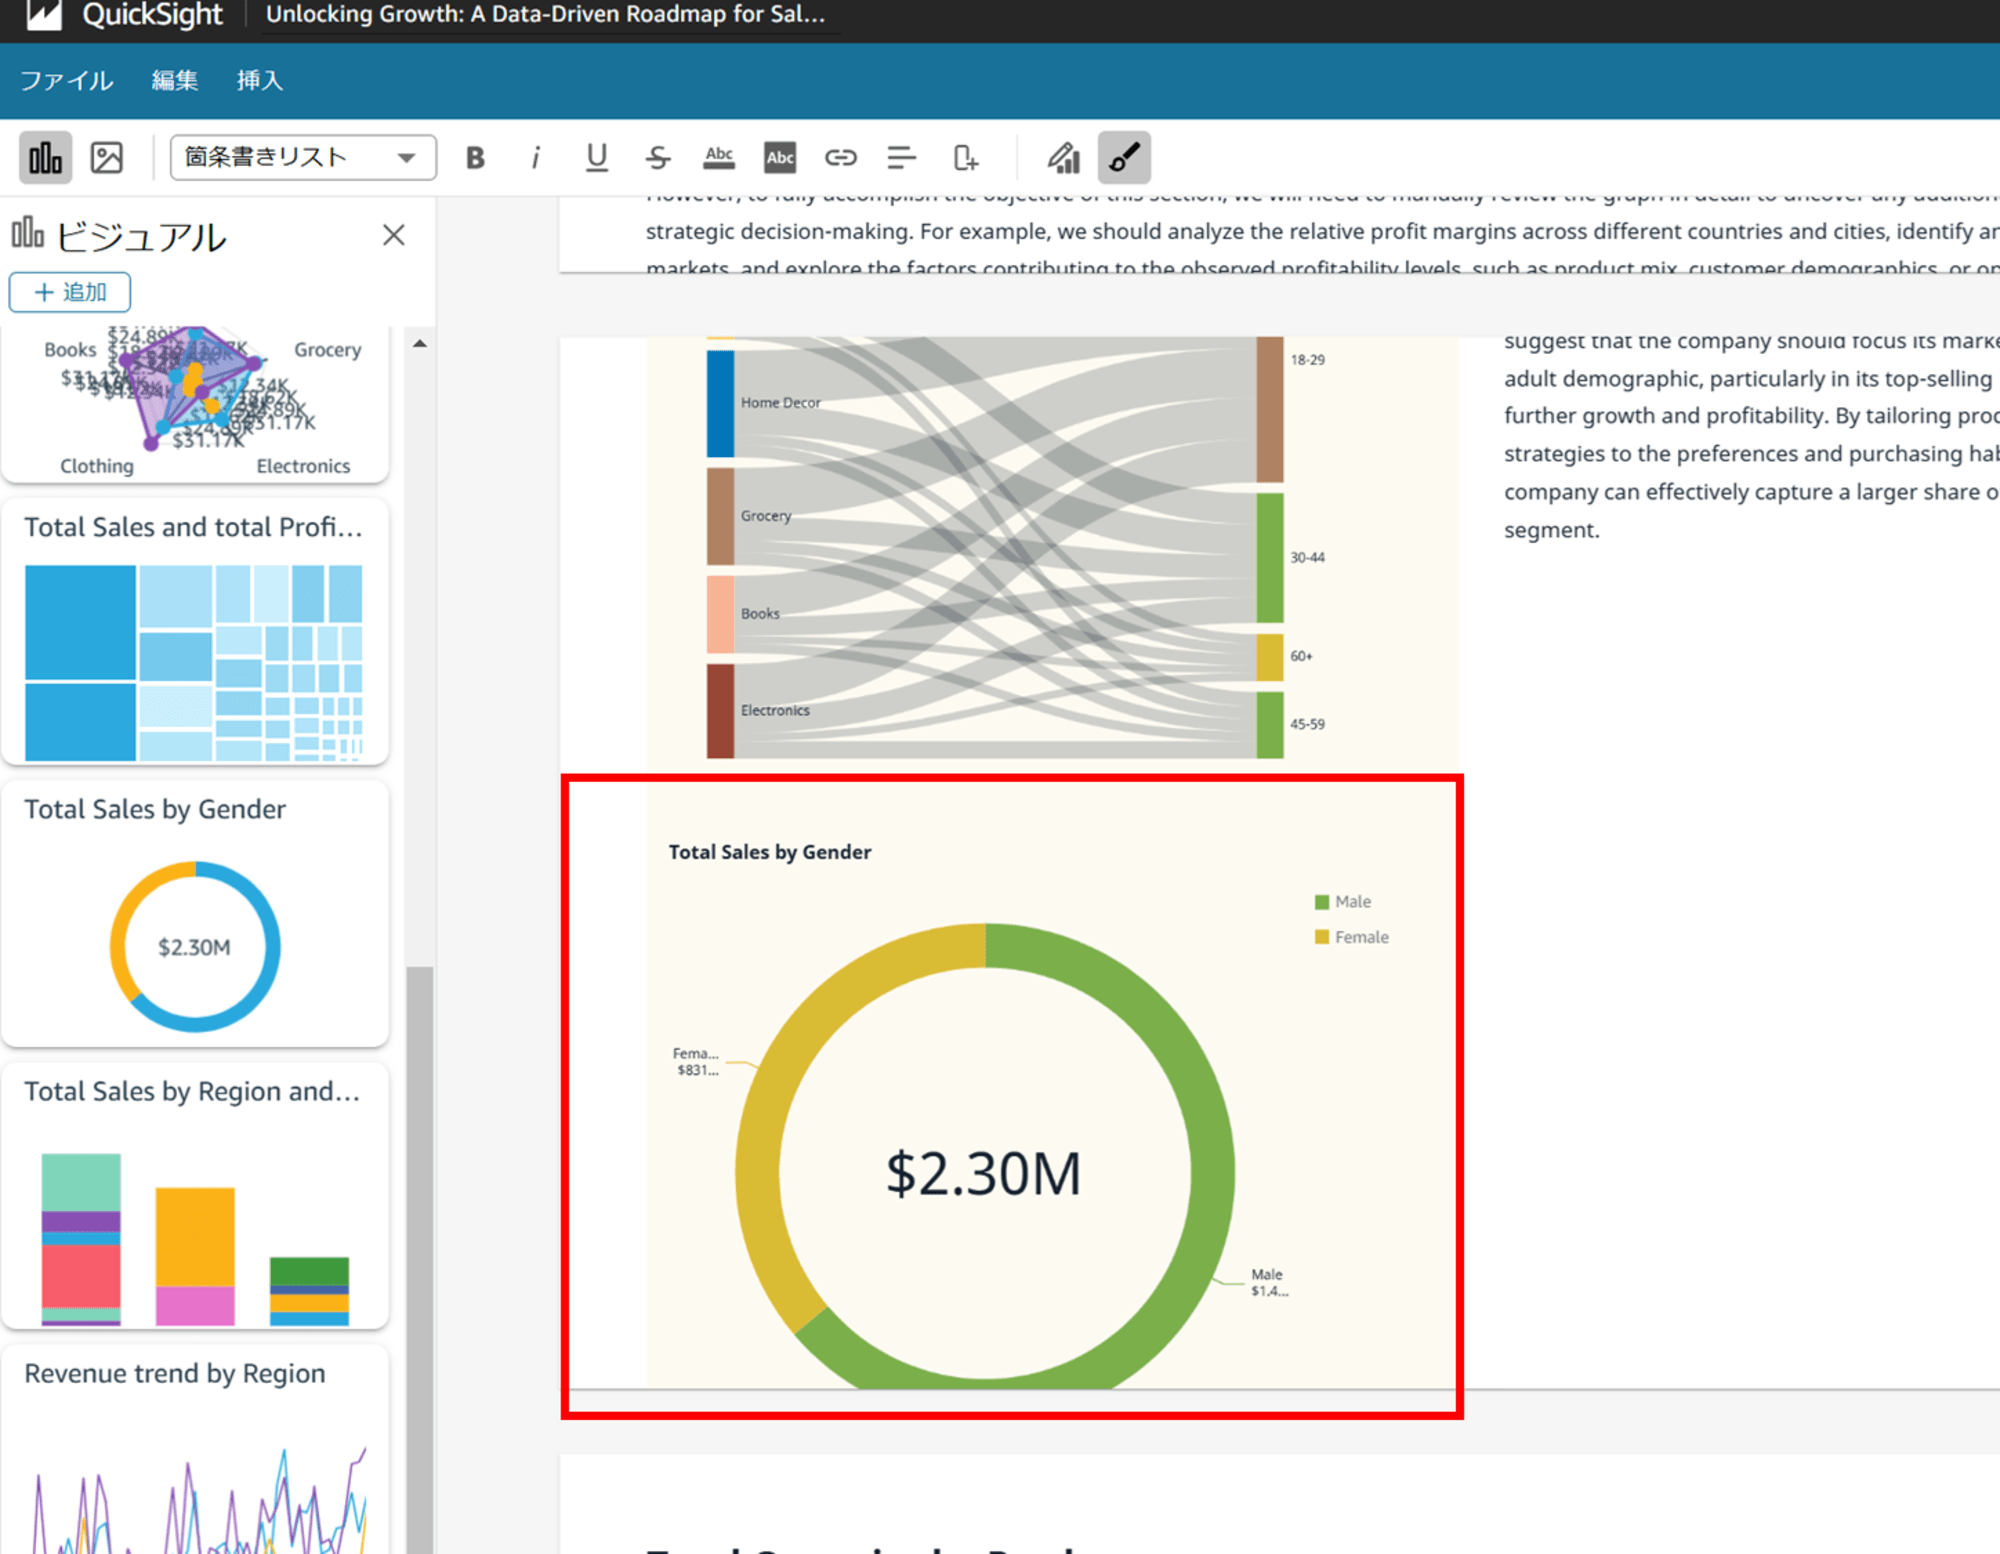Select the Total Sales by Region thumbnail
The image size is (2000, 1554).
(x=195, y=1196)
